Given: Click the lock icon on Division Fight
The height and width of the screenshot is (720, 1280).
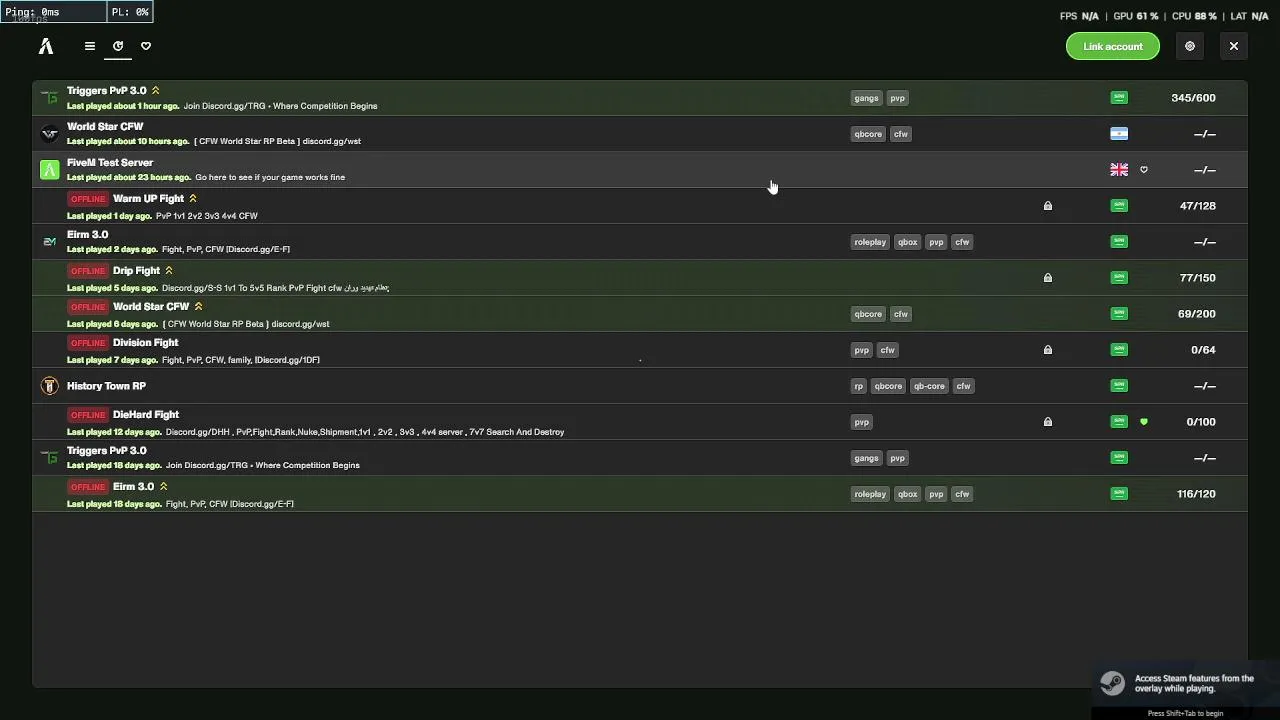Looking at the screenshot, I should (x=1048, y=350).
